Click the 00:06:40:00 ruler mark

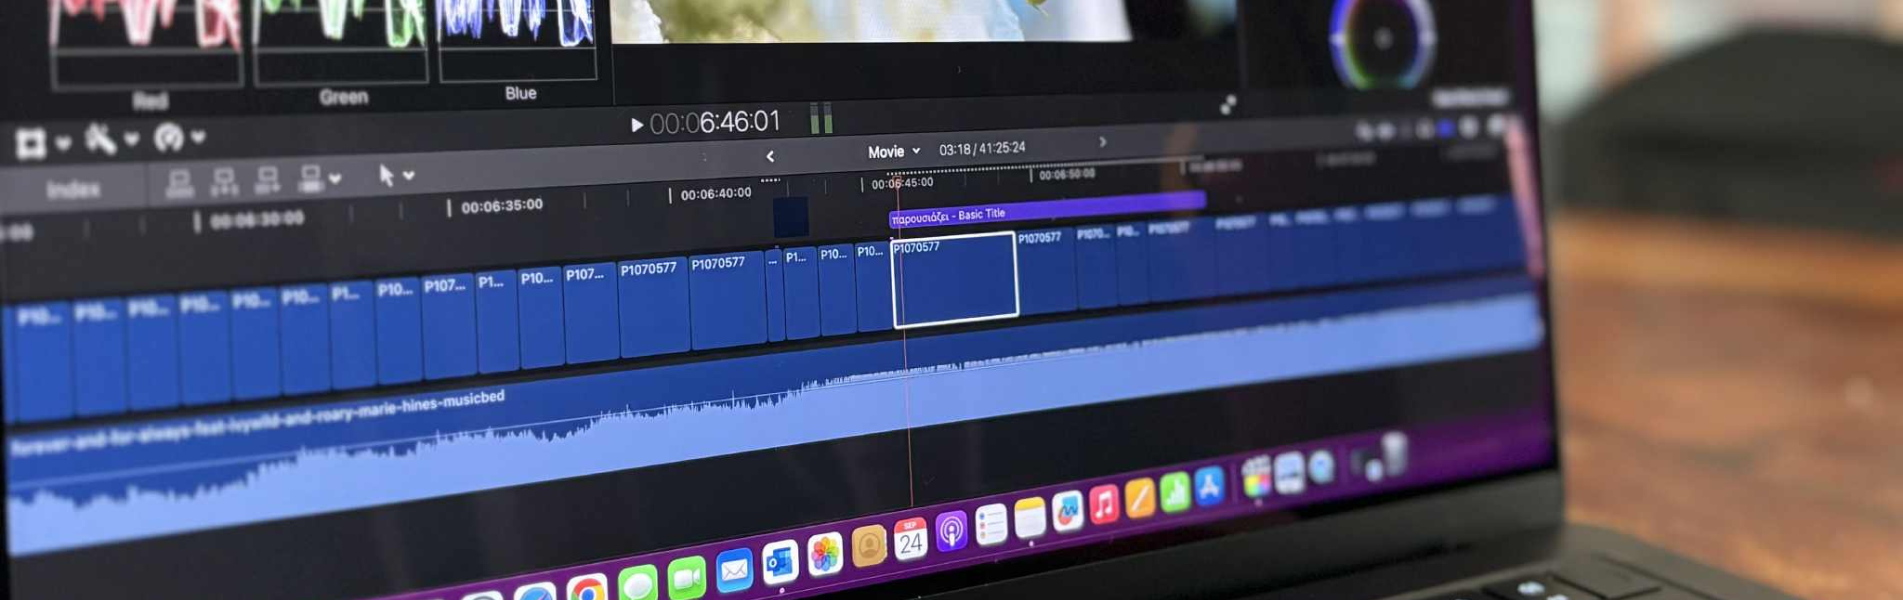coord(716,194)
